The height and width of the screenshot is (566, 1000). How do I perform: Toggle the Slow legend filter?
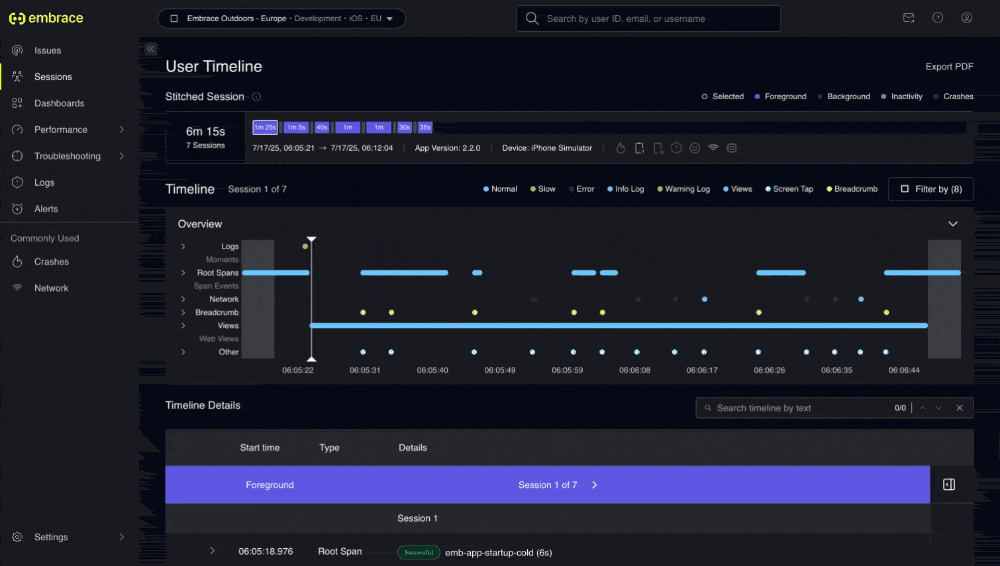[543, 190]
